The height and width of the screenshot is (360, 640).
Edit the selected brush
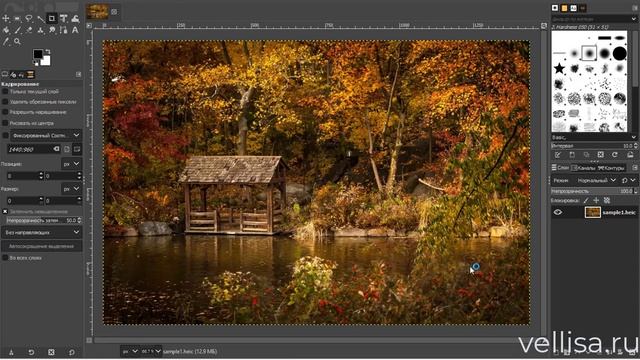558,155
